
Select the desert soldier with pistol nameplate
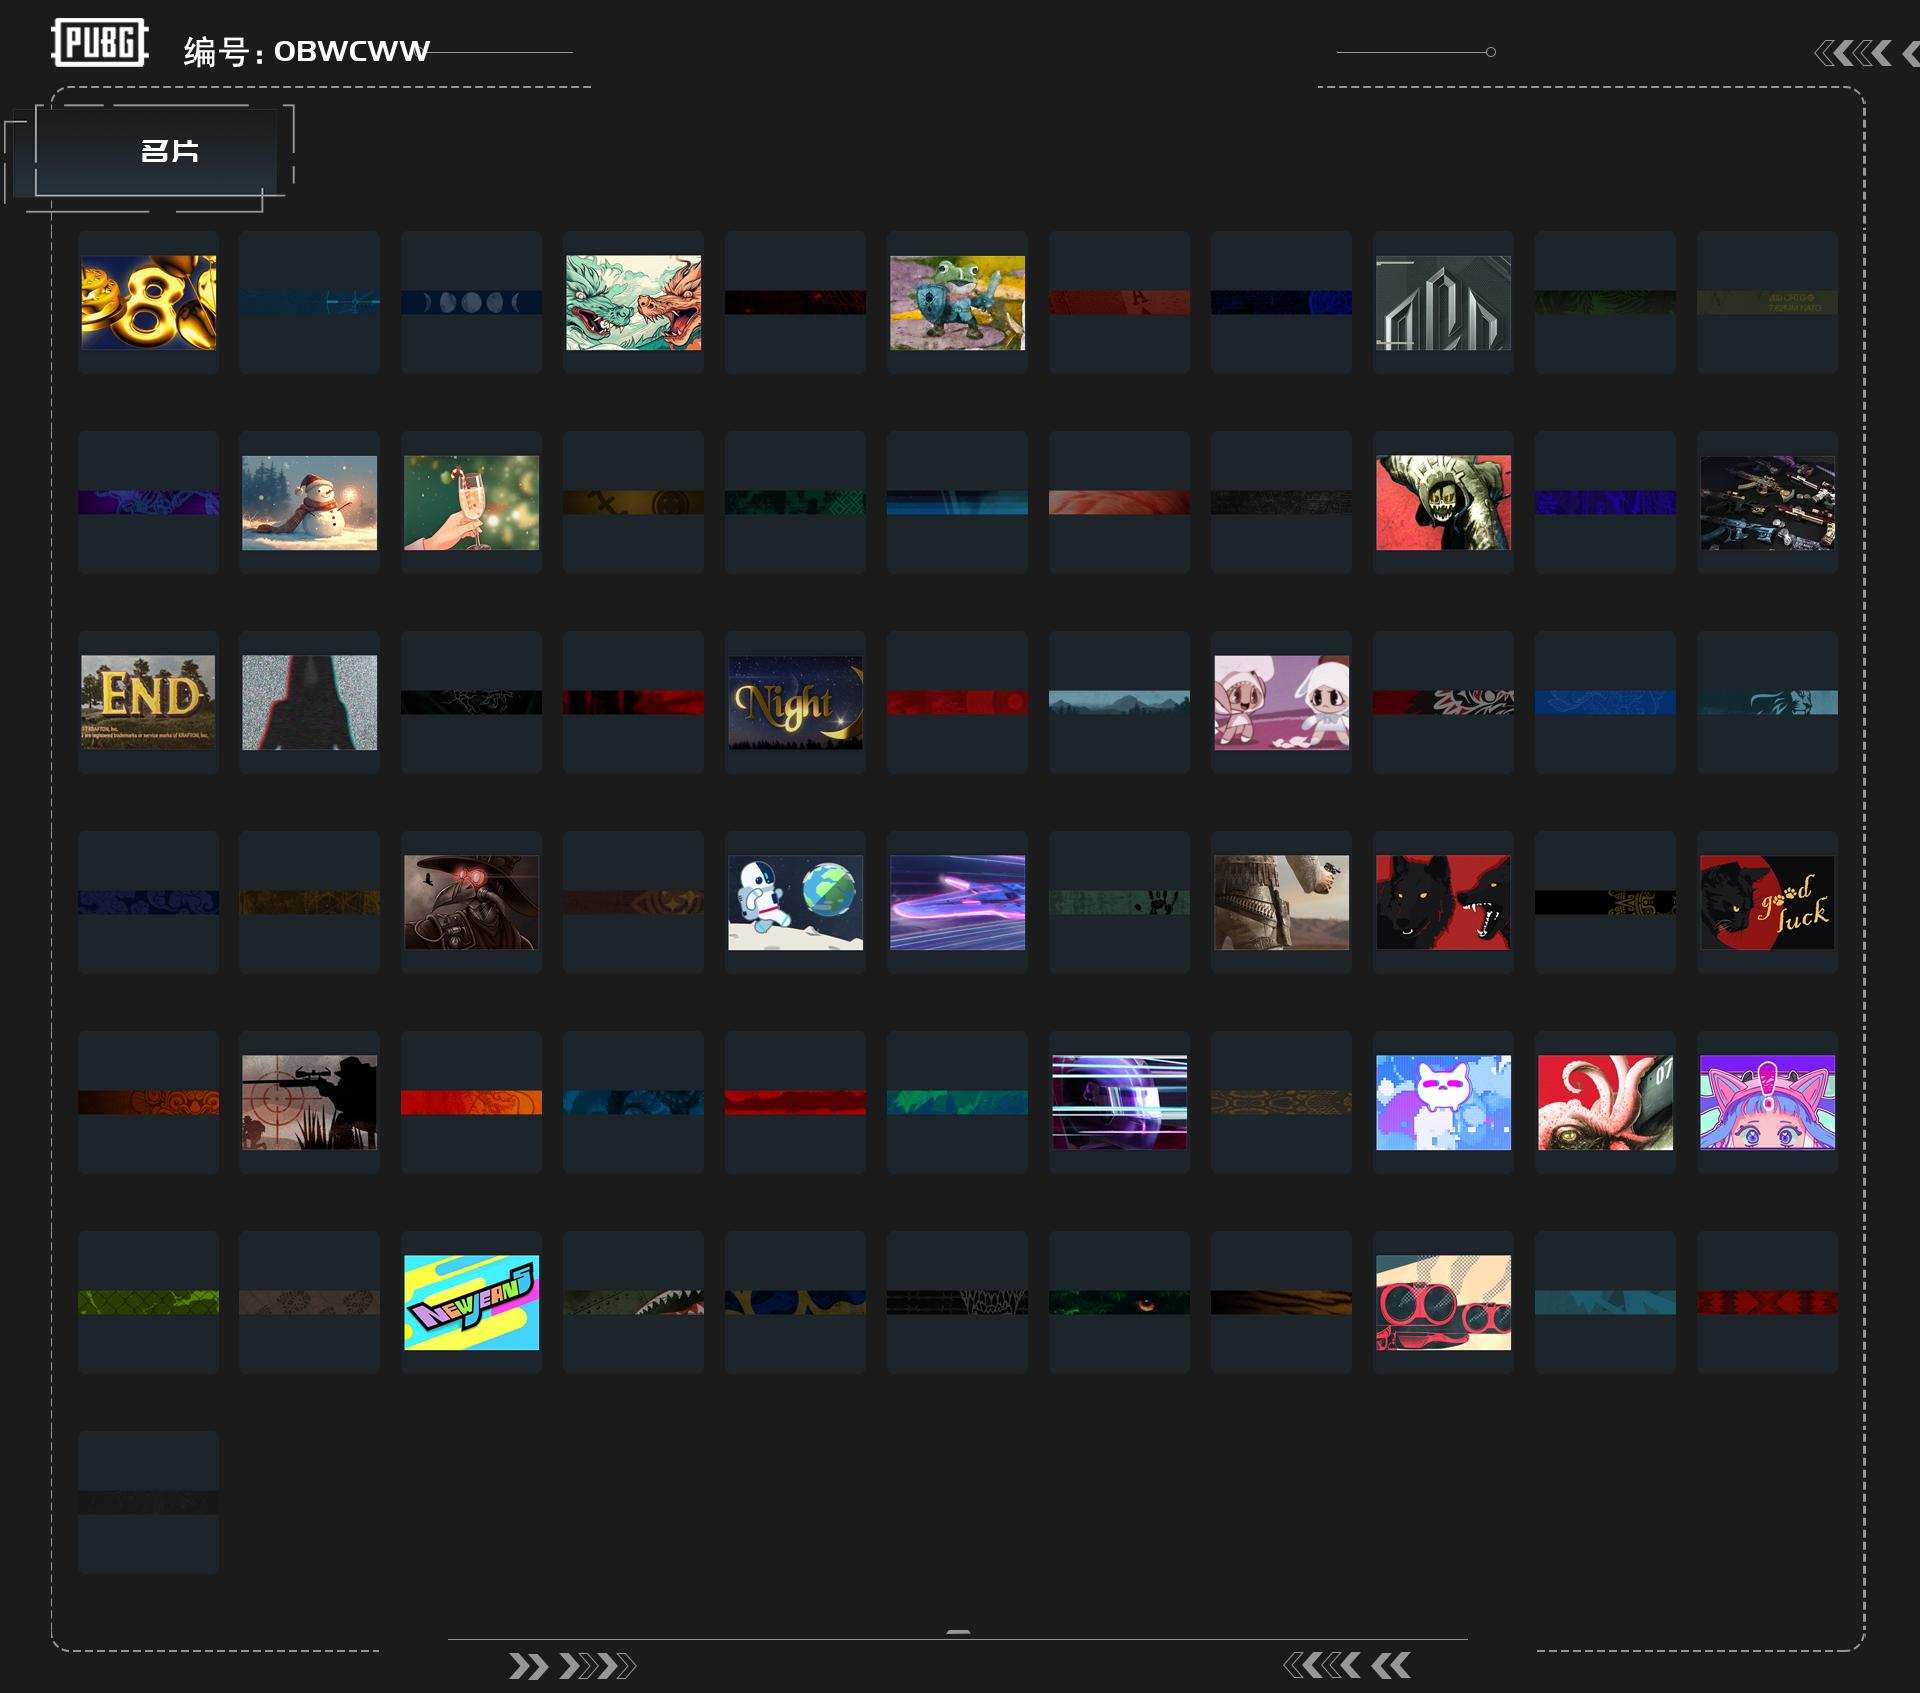point(1281,903)
